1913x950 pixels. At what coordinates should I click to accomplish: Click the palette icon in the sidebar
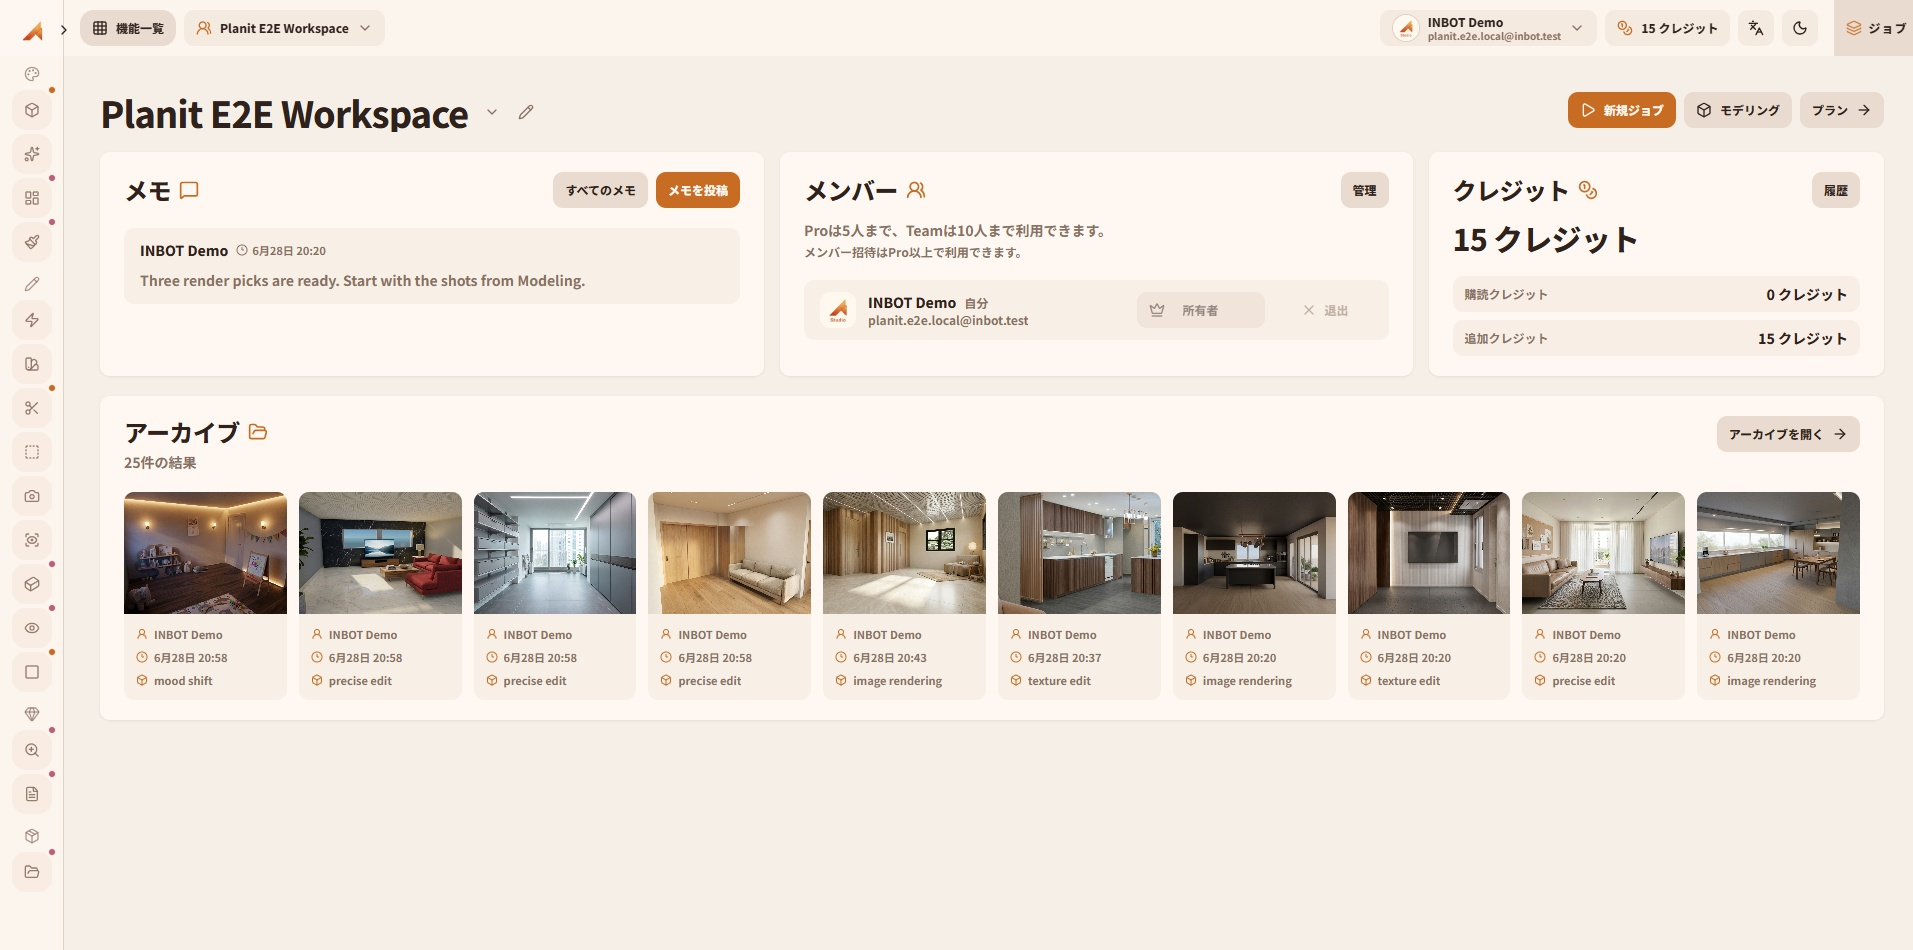pos(32,74)
